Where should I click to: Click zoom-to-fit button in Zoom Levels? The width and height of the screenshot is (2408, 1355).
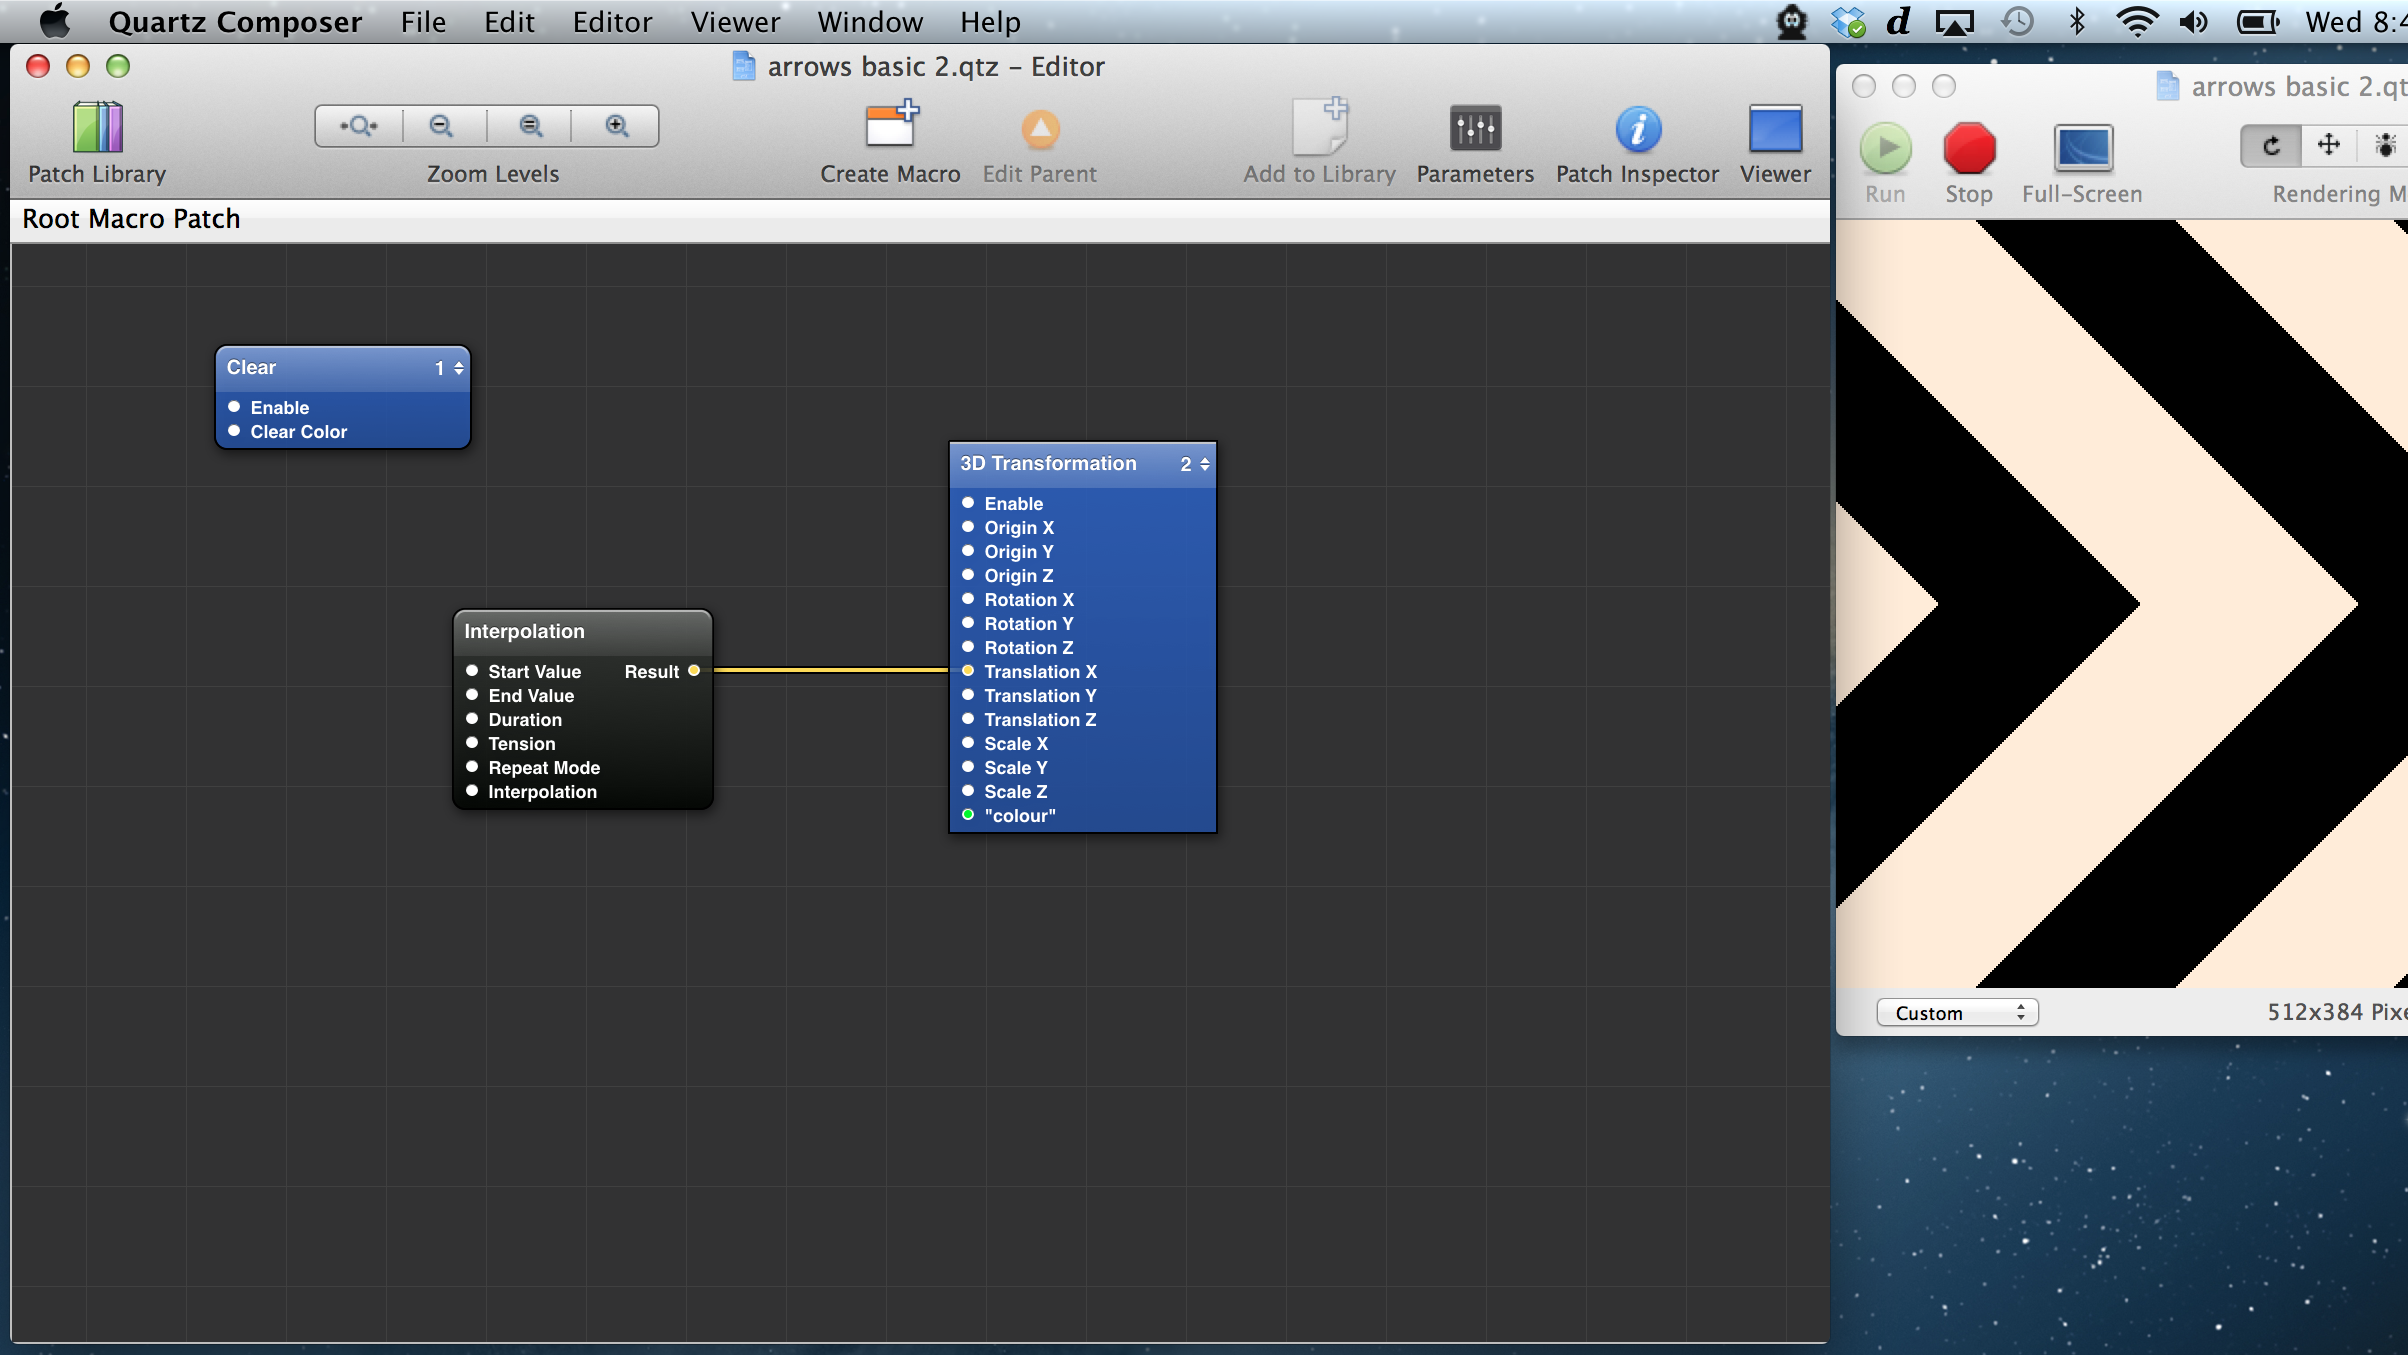click(359, 126)
